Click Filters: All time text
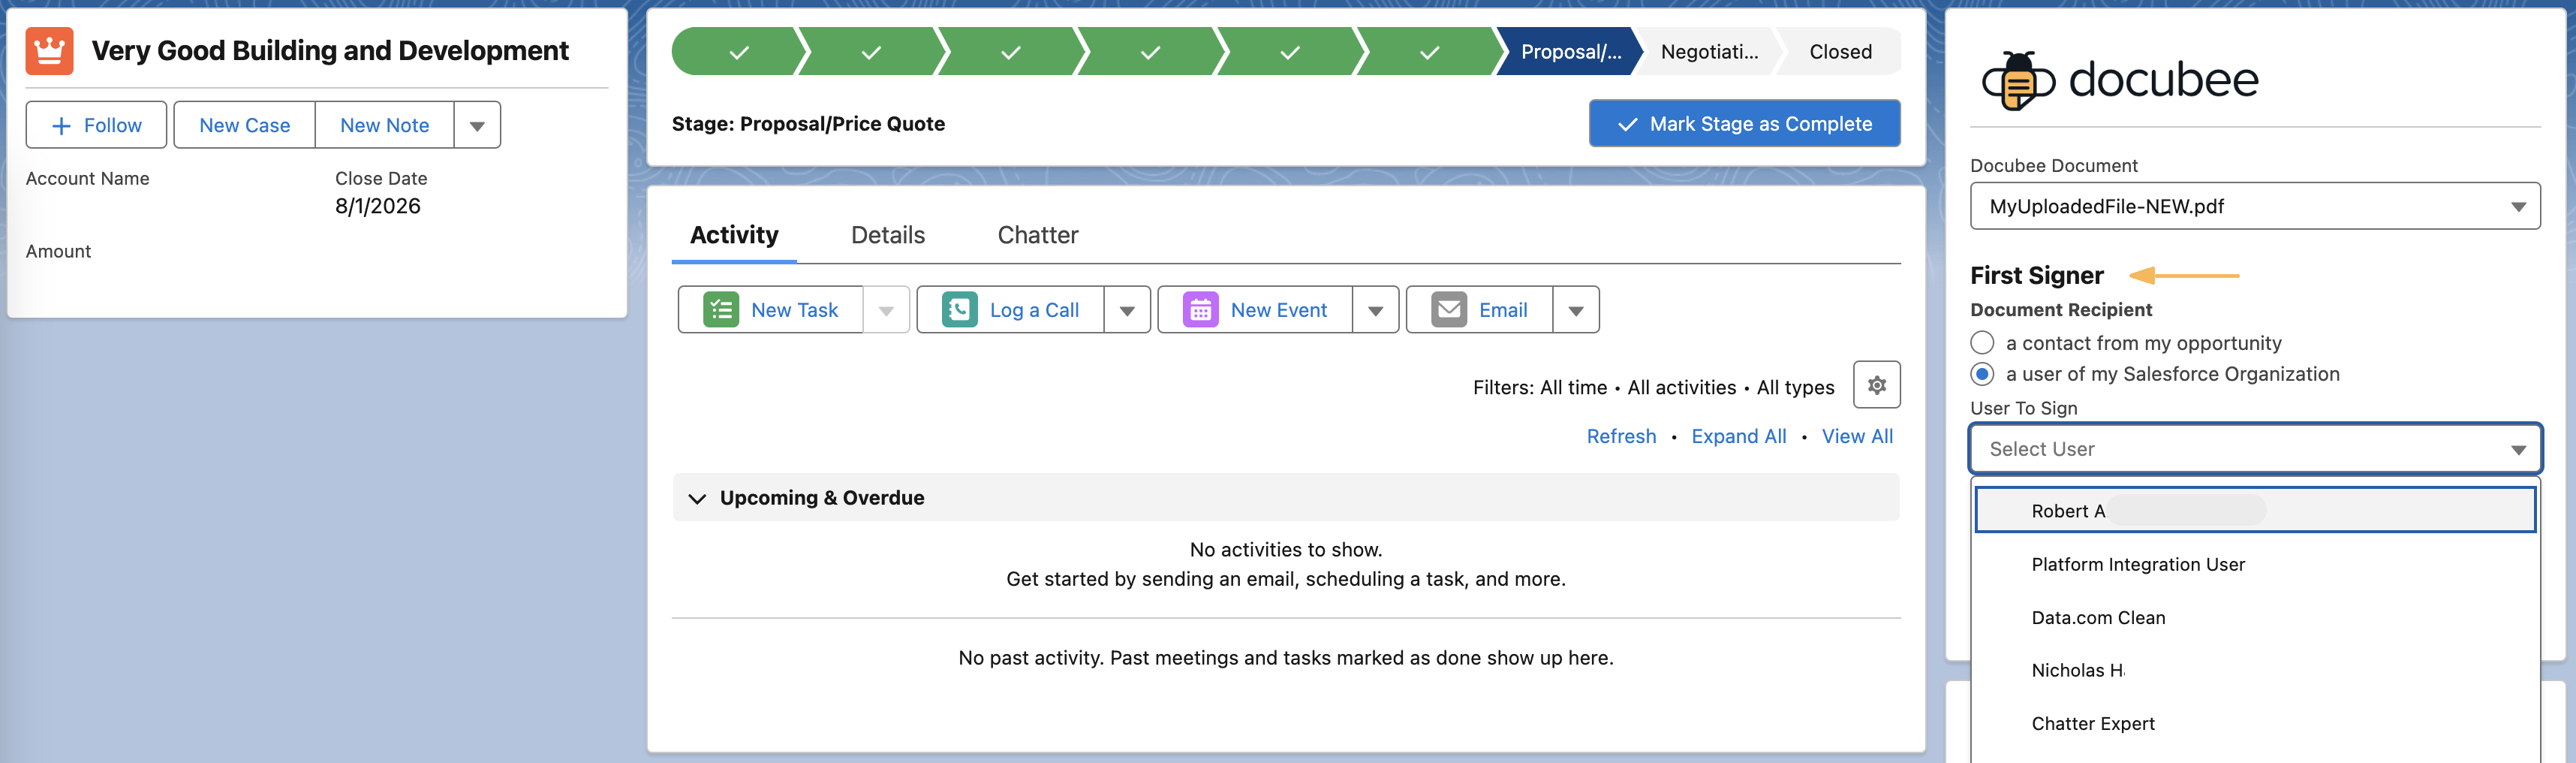The image size is (2576, 763). (1540, 388)
